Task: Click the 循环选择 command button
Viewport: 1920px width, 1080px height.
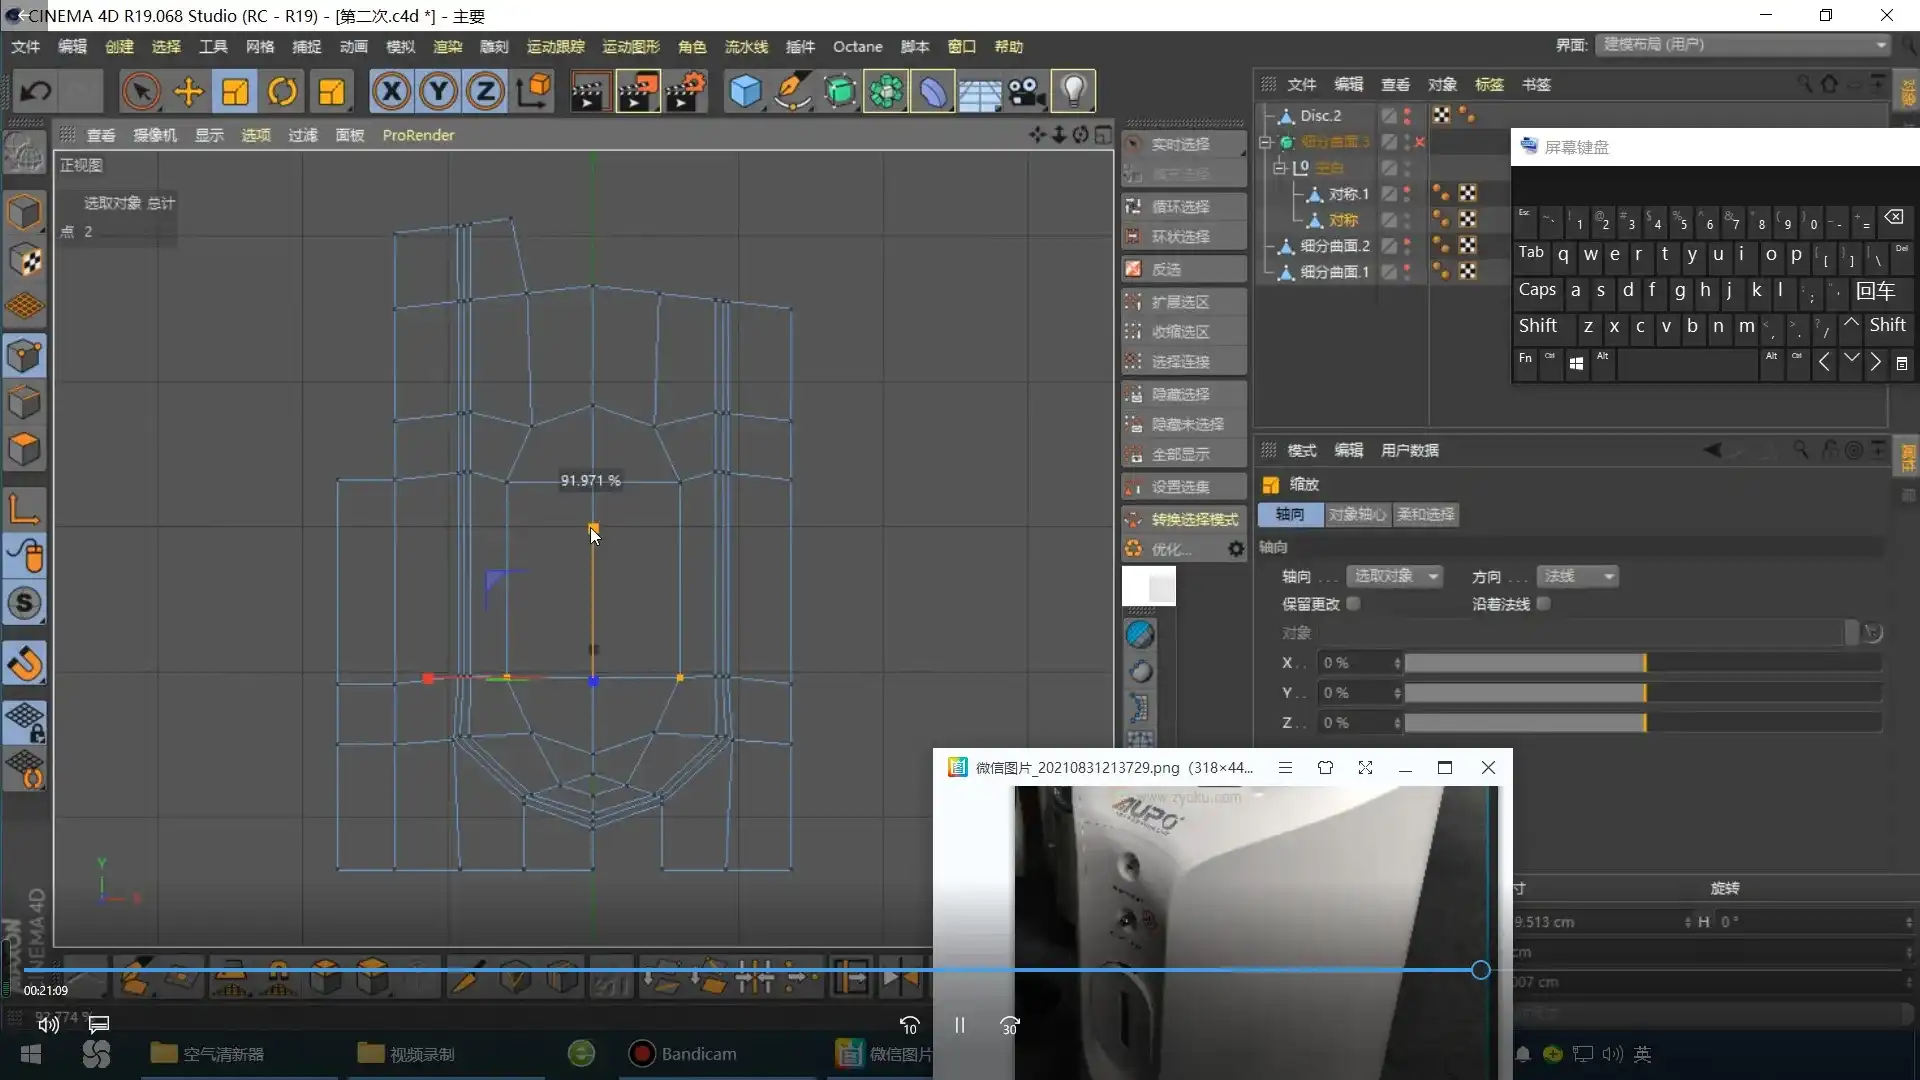Action: click(x=1181, y=206)
